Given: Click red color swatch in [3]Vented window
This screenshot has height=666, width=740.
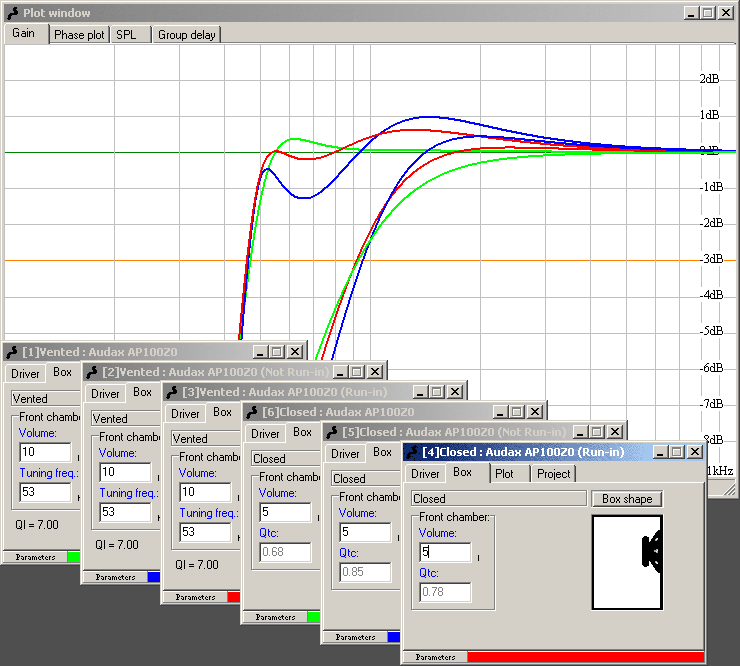Looking at the screenshot, I should (234, 597).
